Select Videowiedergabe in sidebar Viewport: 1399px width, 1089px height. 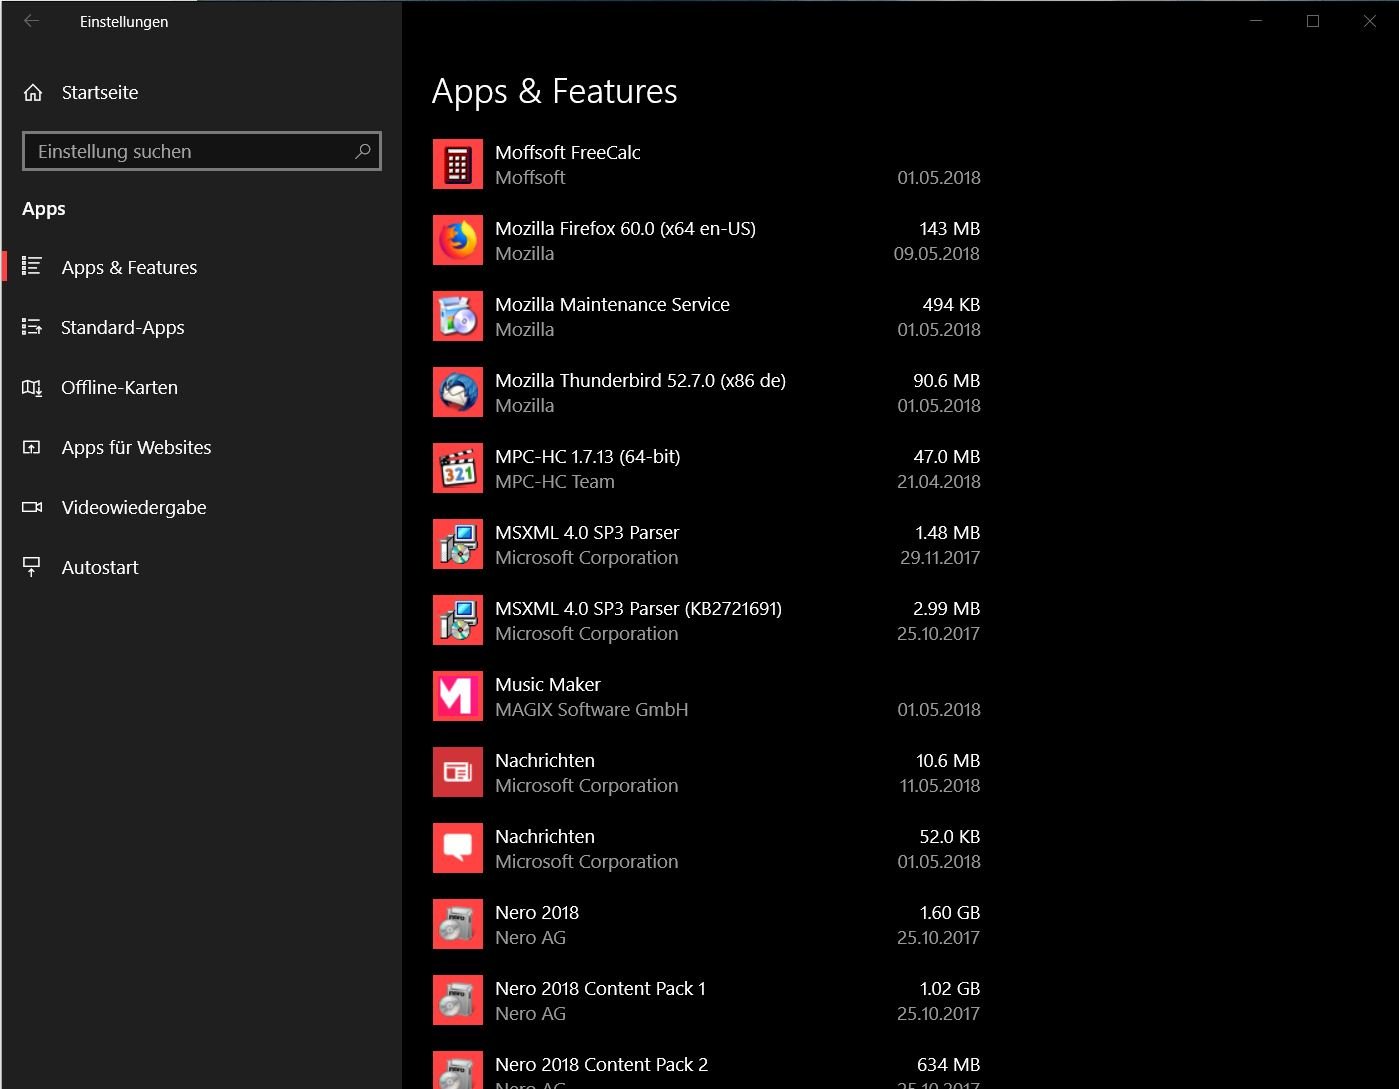tap(133, 508)
